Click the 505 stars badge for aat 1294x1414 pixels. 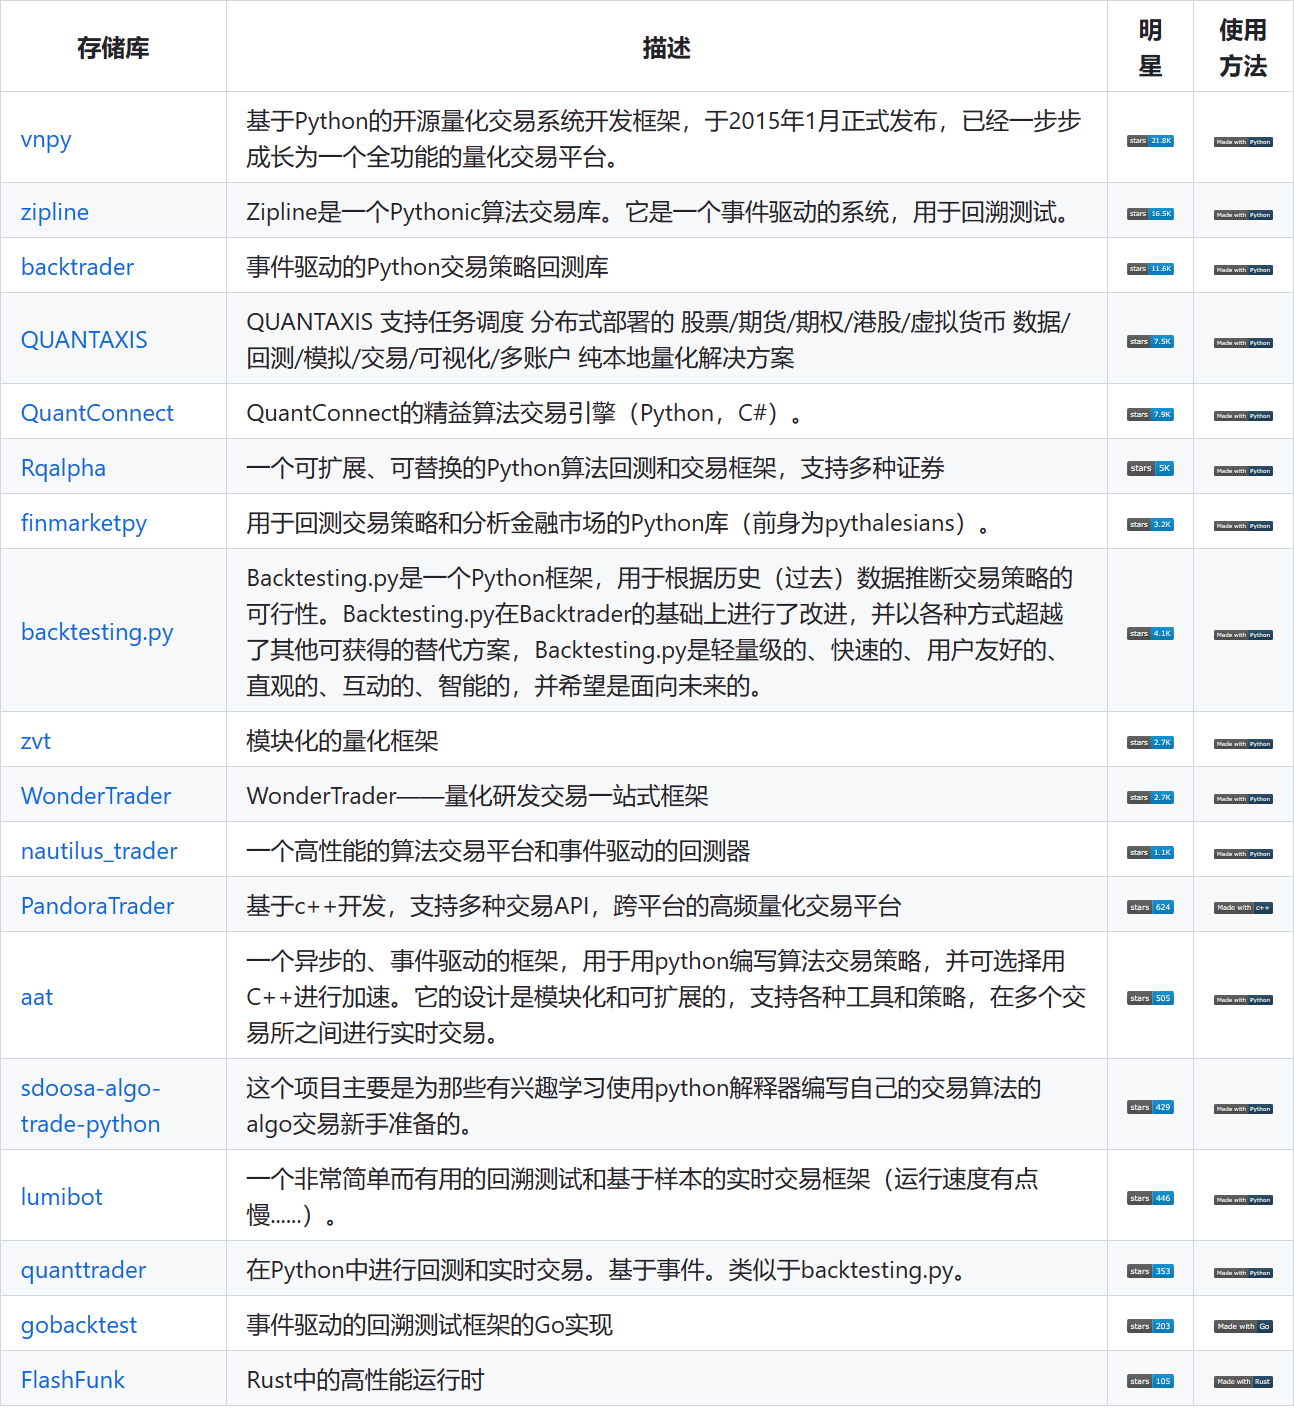(x=1150, y=998)
